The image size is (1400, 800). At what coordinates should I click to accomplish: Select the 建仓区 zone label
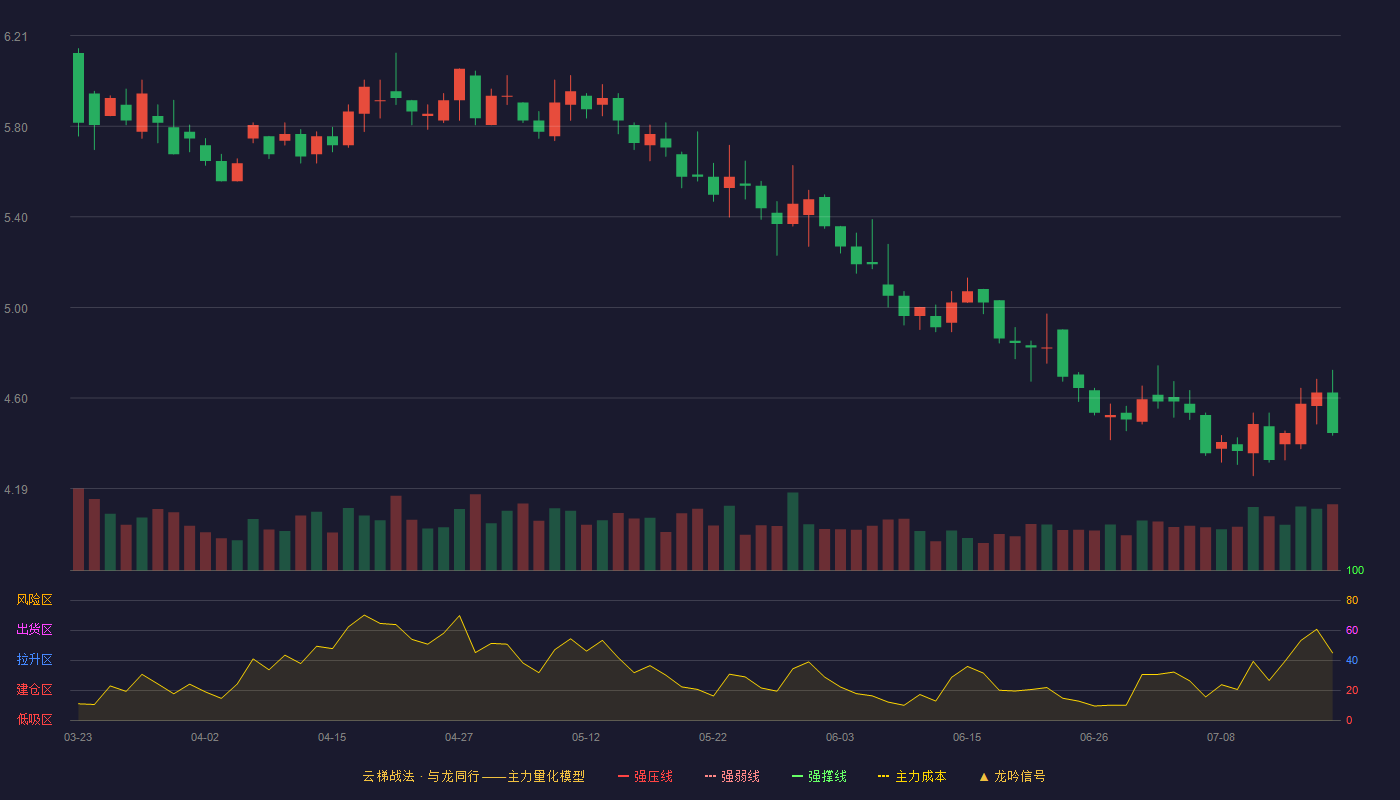pos(34,690)
